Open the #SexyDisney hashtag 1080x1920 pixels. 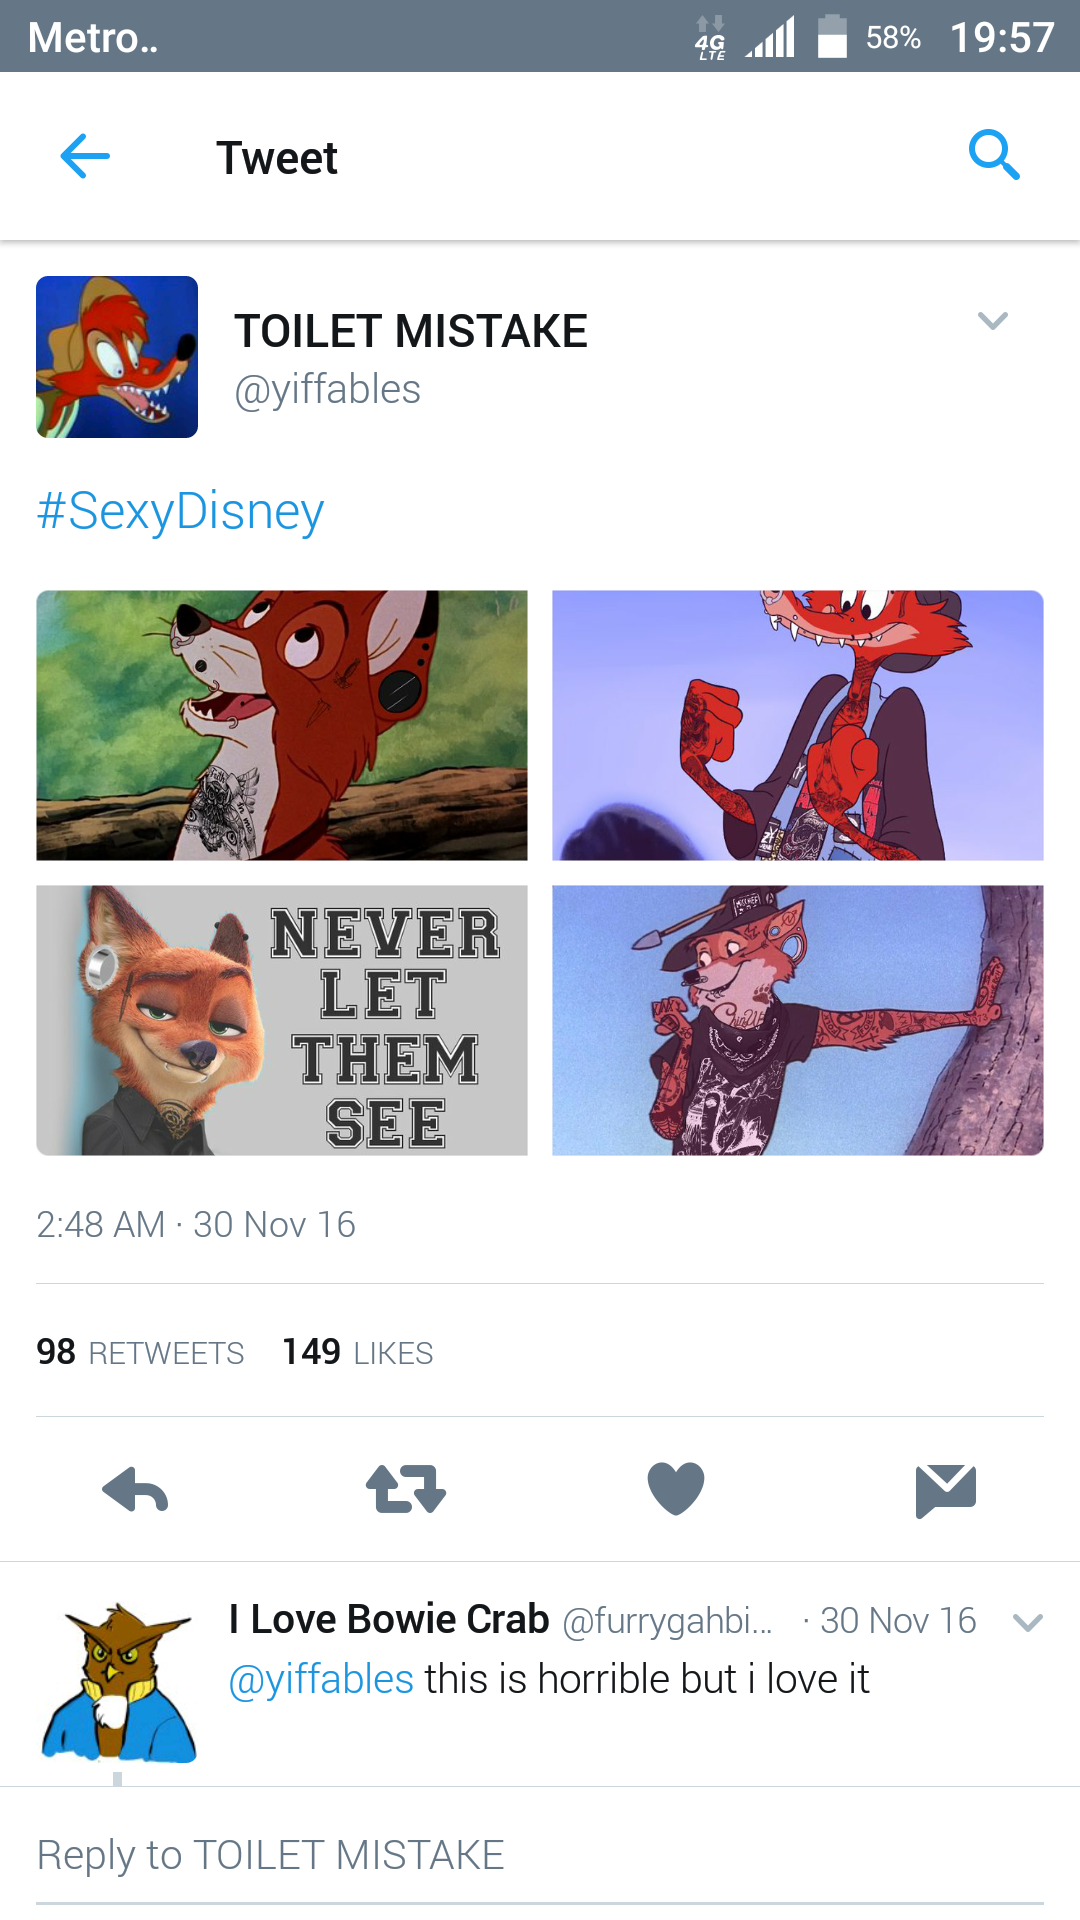point(180,511)
